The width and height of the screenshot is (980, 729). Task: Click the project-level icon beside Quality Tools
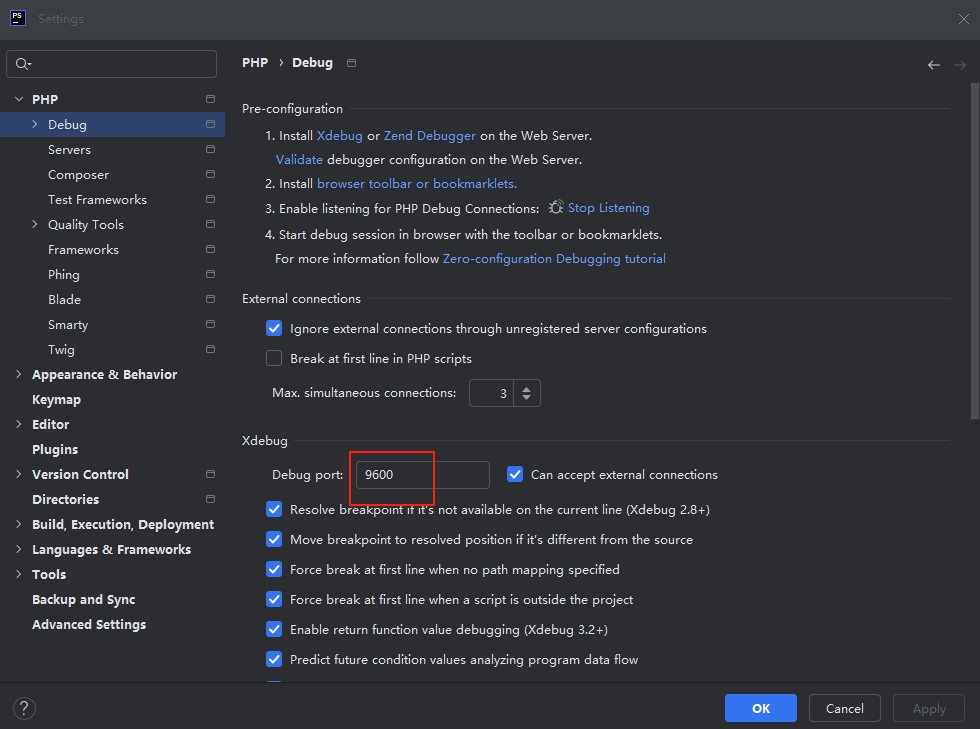210,224
